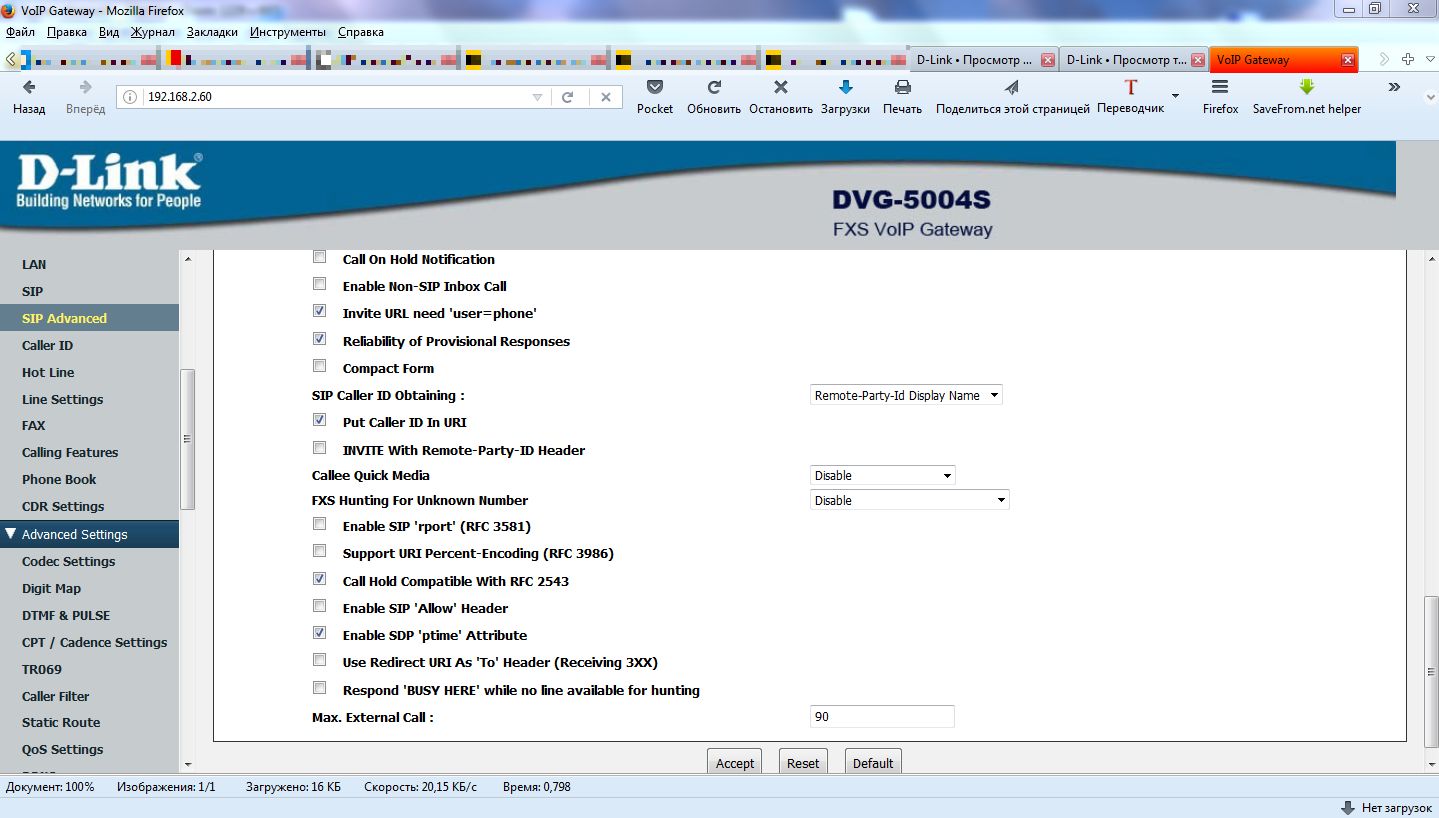
Task: Go to Line Settings page
Action: pyautogui.click(x=62, y=399)
